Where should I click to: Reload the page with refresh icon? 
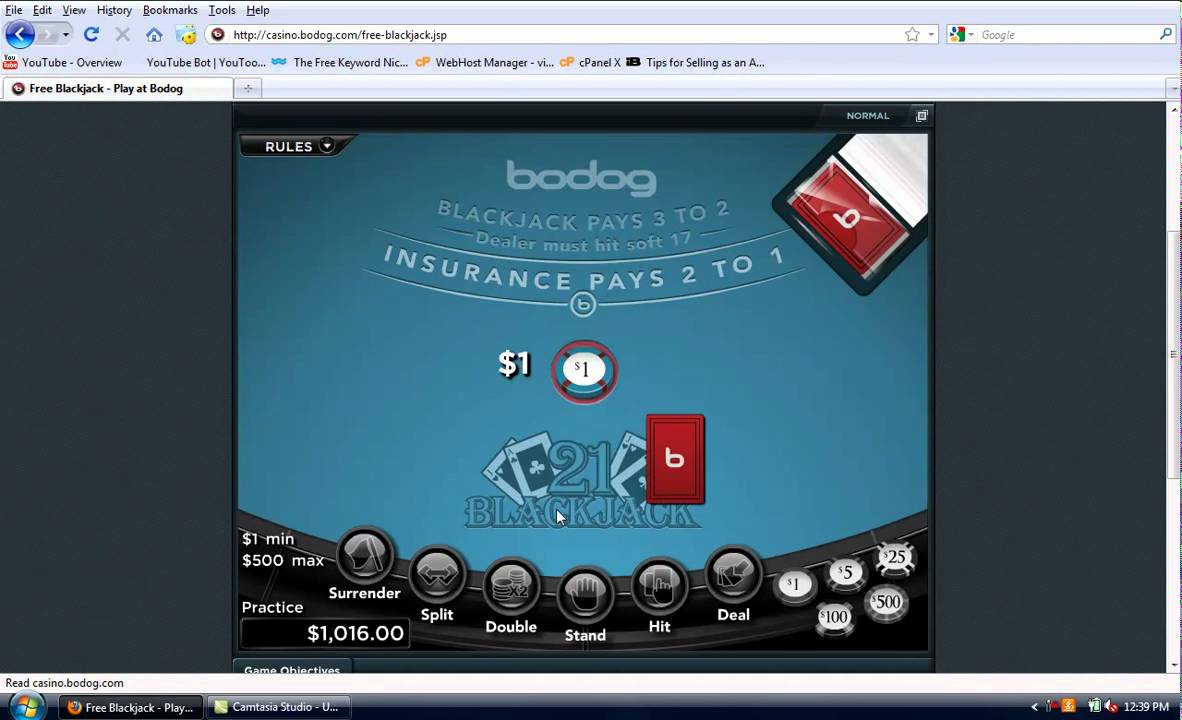[91, 35]
